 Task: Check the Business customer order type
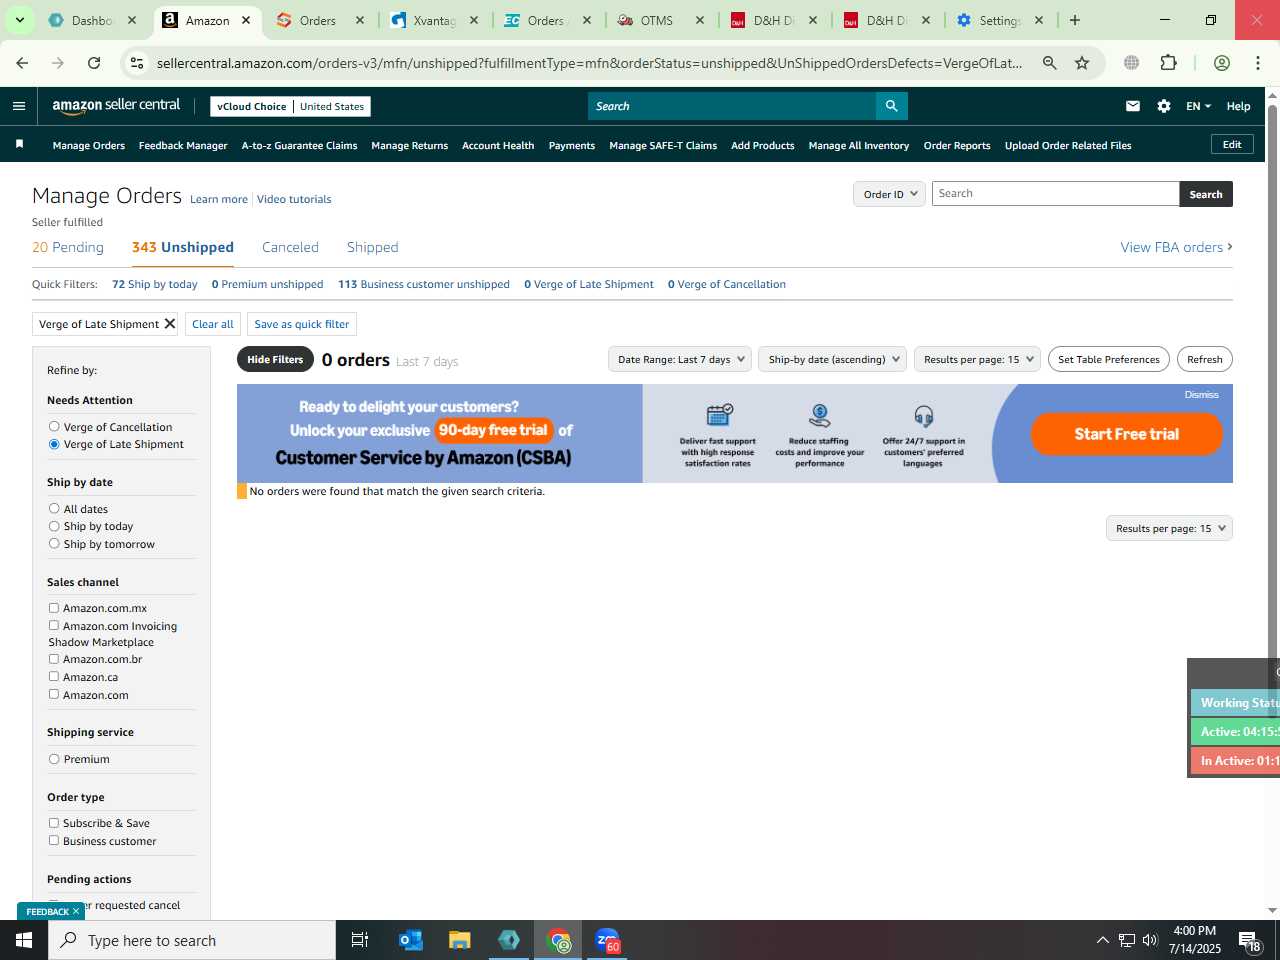coord(54,841)
